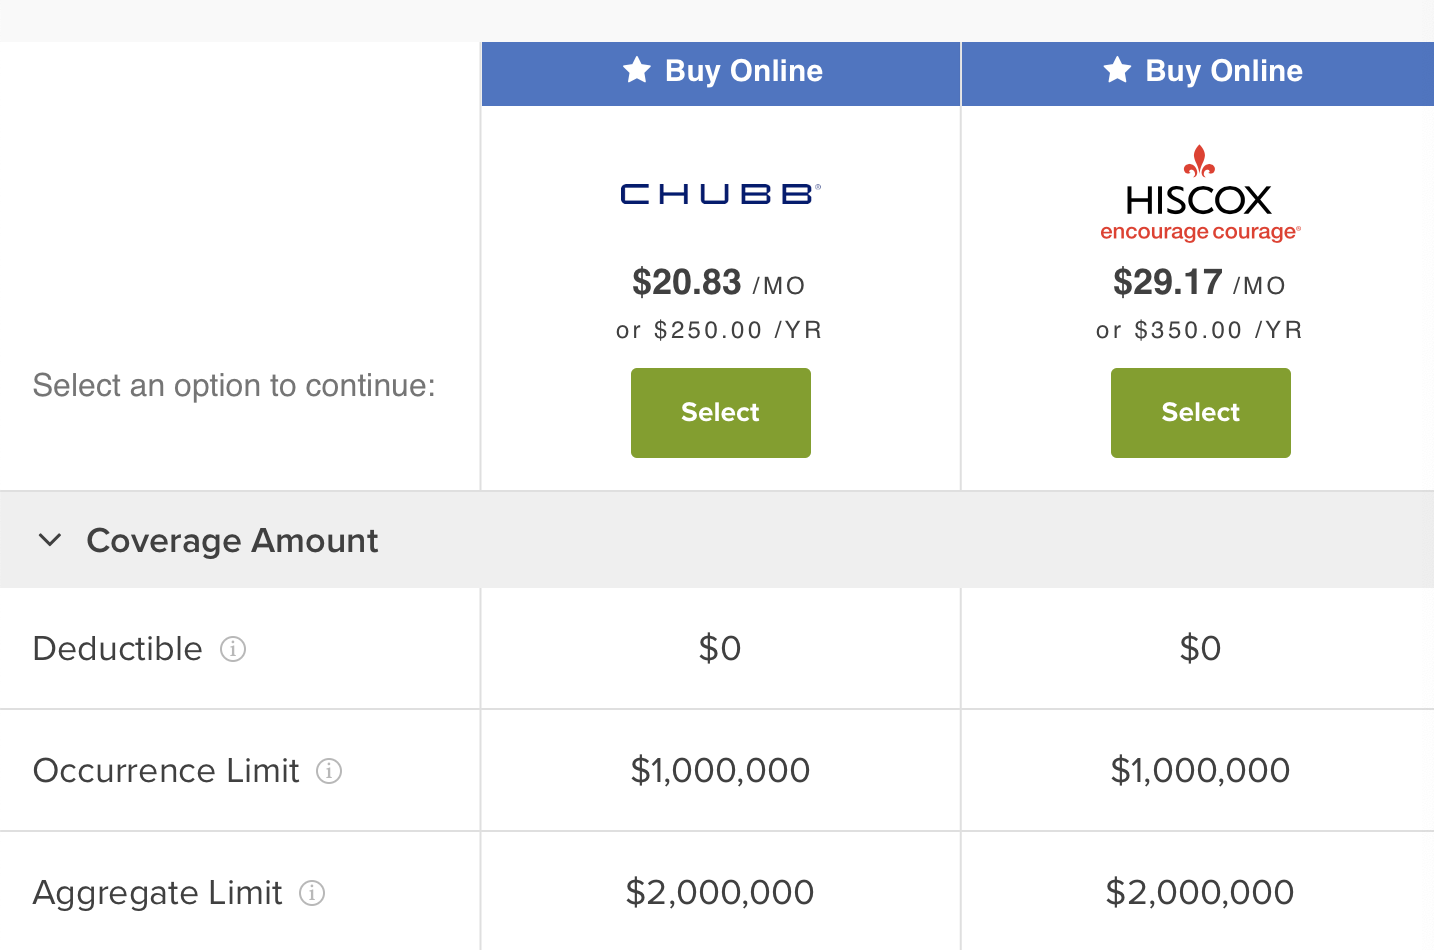The image size is (1434, 950).
Task: Click the Buy Online label above Hiscox
Action: pyautogui.click(x=1223, y=71)
